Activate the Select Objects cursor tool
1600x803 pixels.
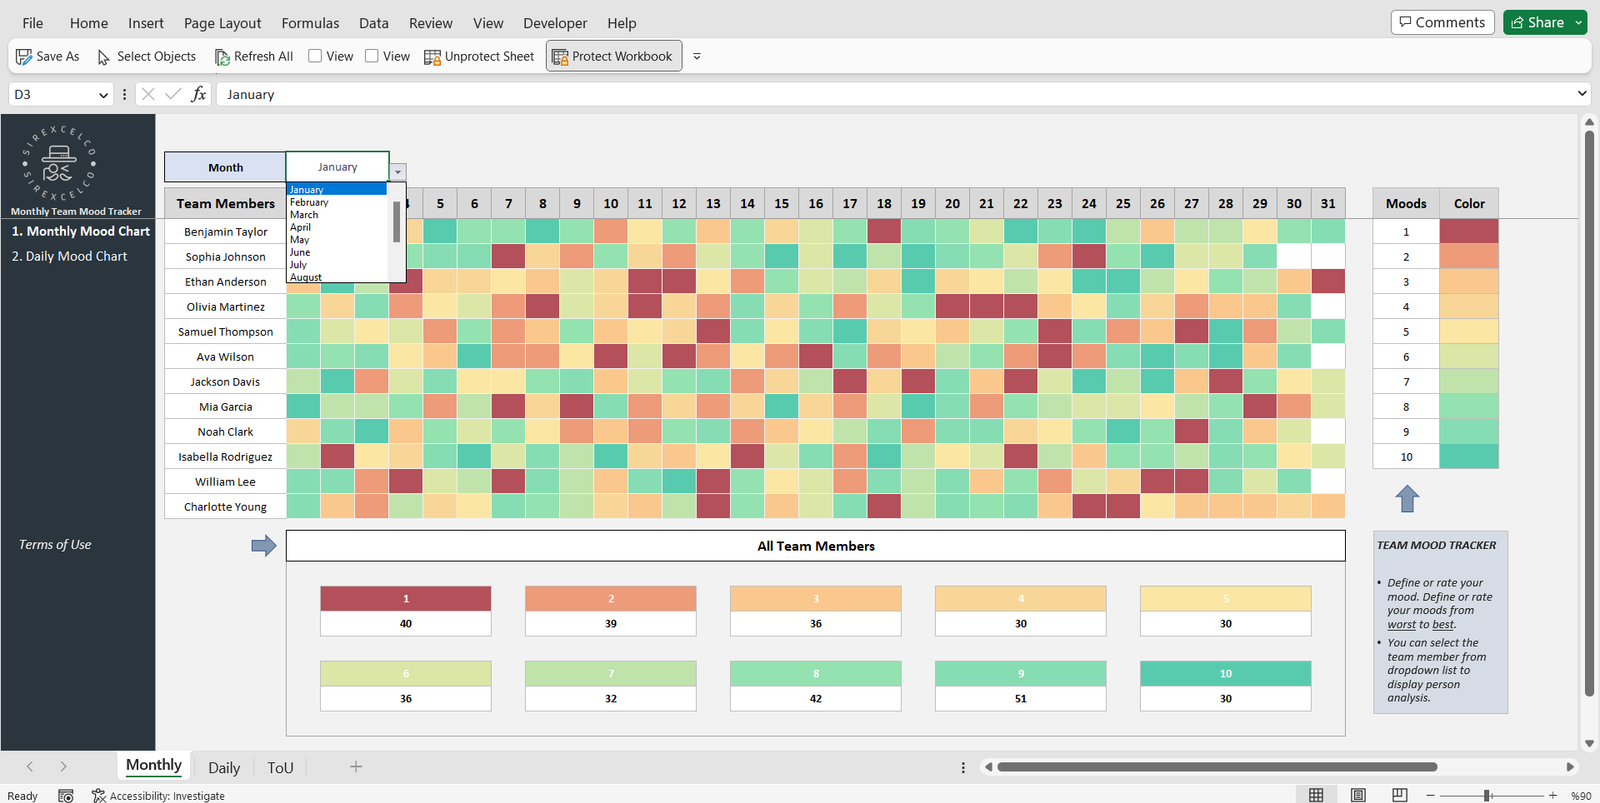104,57
